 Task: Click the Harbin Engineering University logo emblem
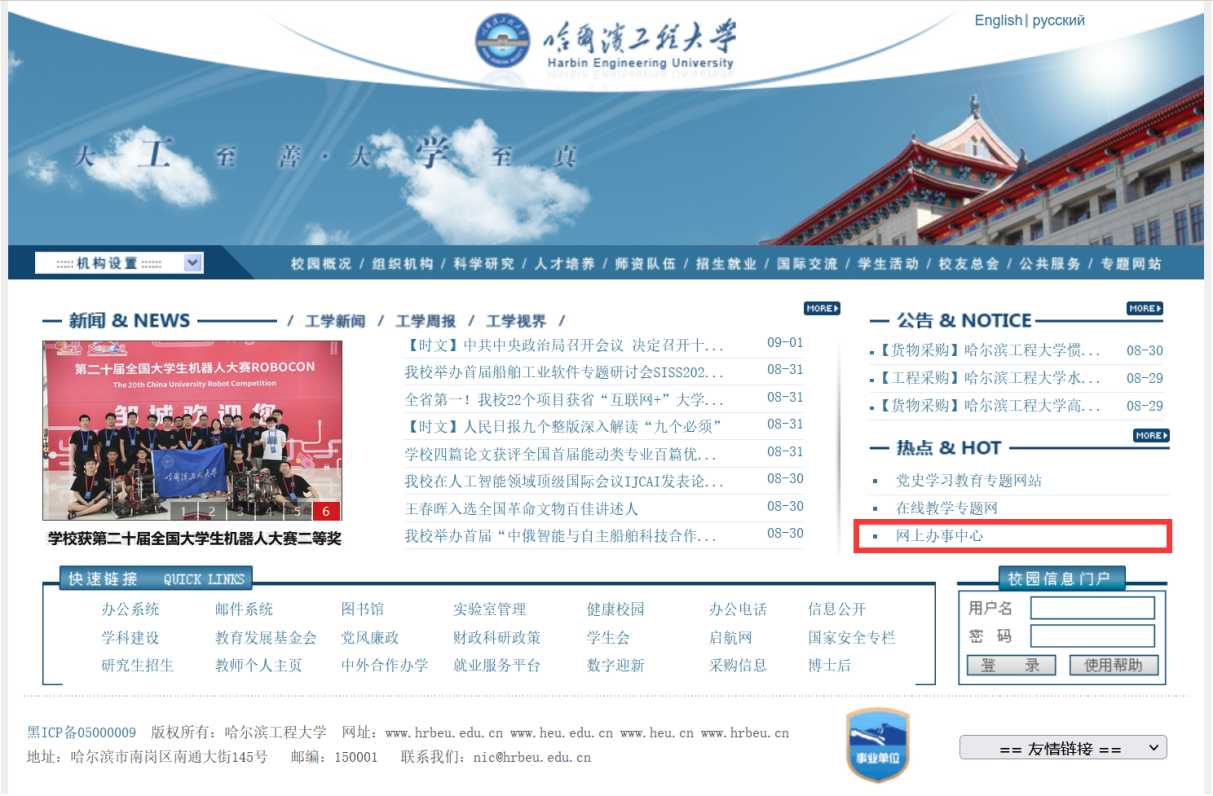pos(503,41)
